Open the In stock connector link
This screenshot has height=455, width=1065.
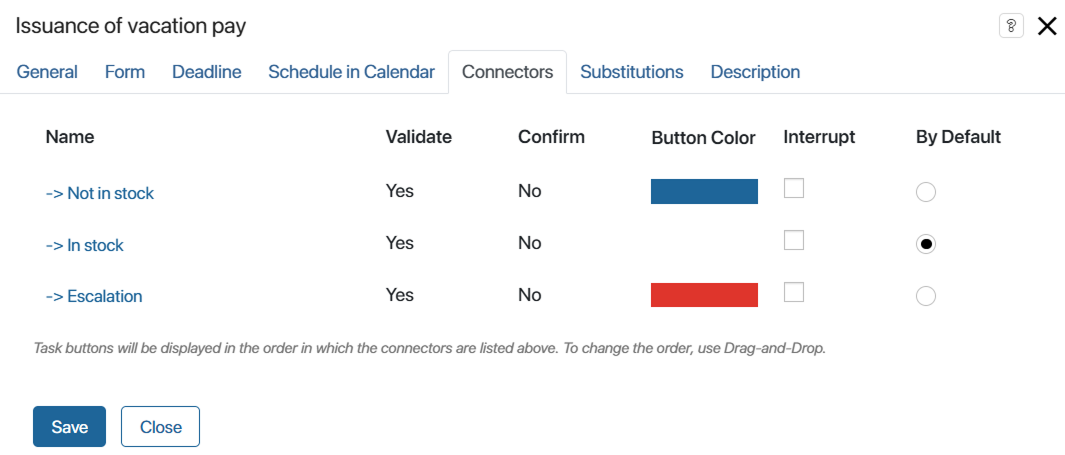[84, 245]
